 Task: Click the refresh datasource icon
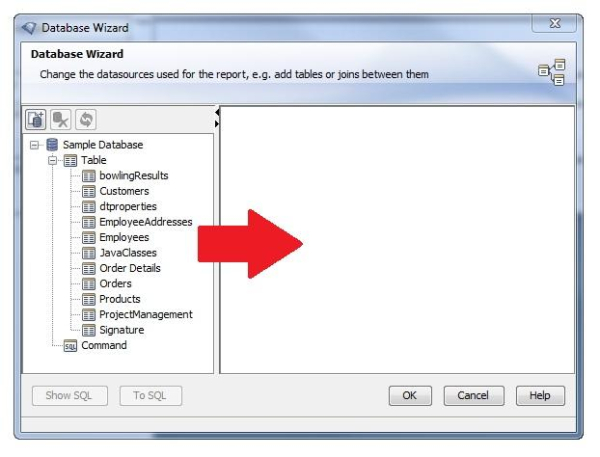tap(86, 120)
